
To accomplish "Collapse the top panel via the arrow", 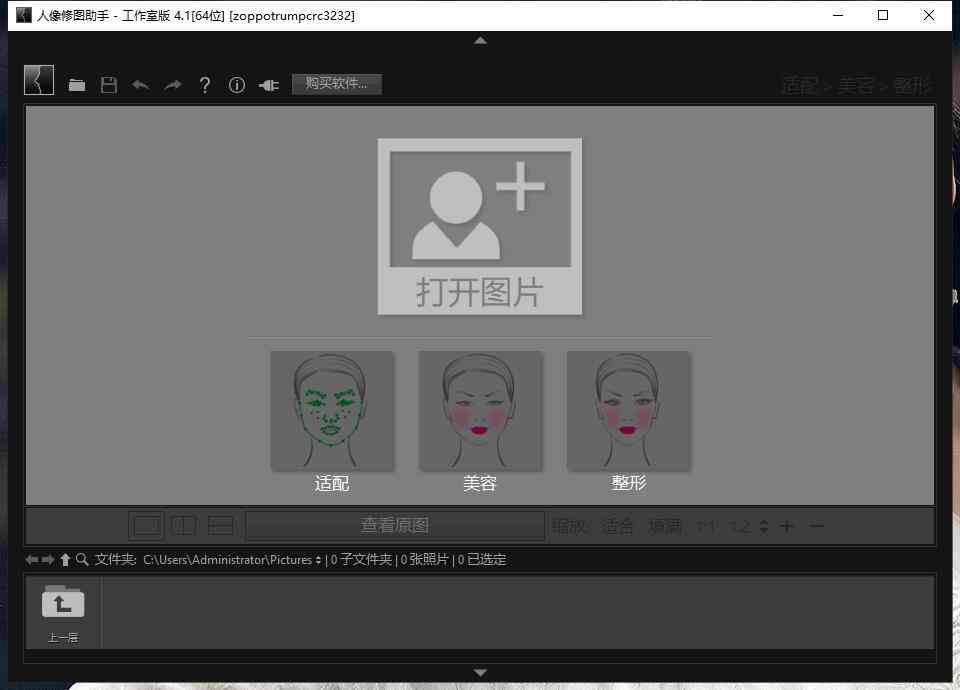I will (480, 40).
